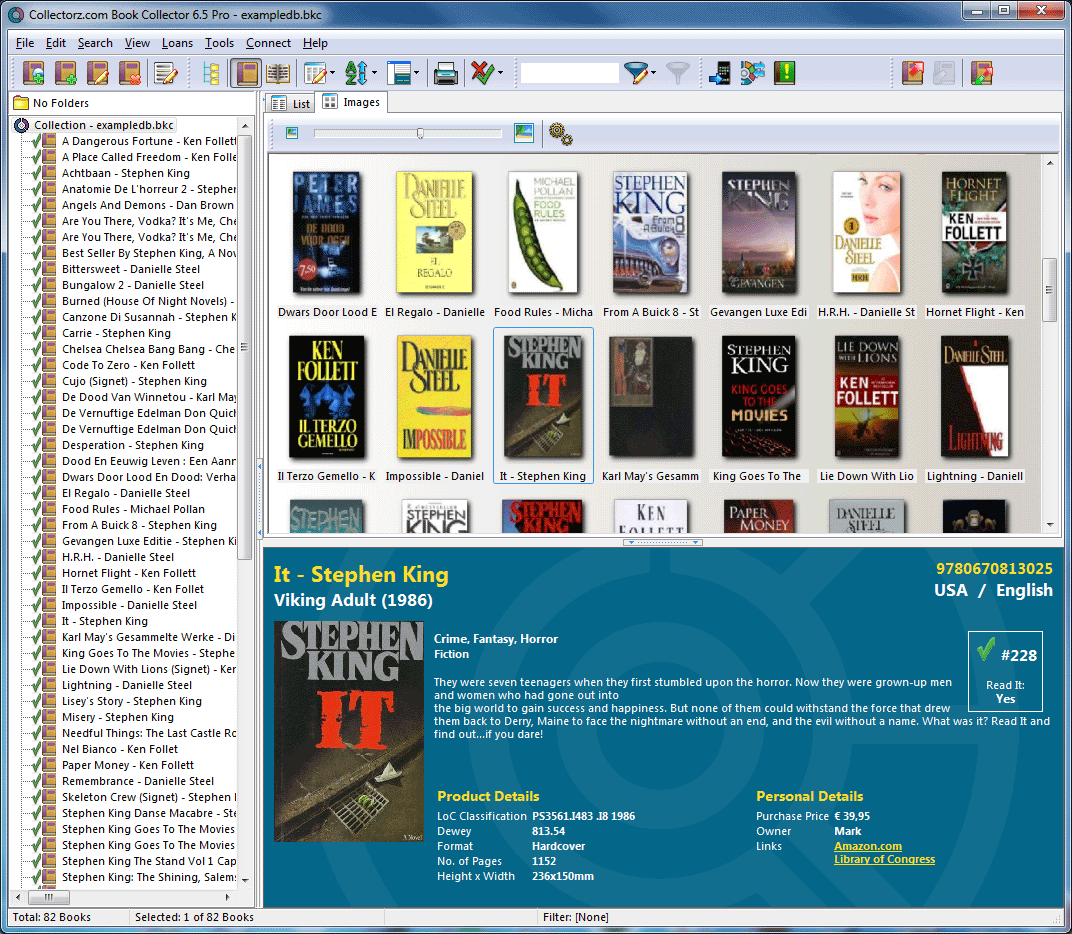Select the Il Terzo Gemello cover thumbnail

coord(327,397)
